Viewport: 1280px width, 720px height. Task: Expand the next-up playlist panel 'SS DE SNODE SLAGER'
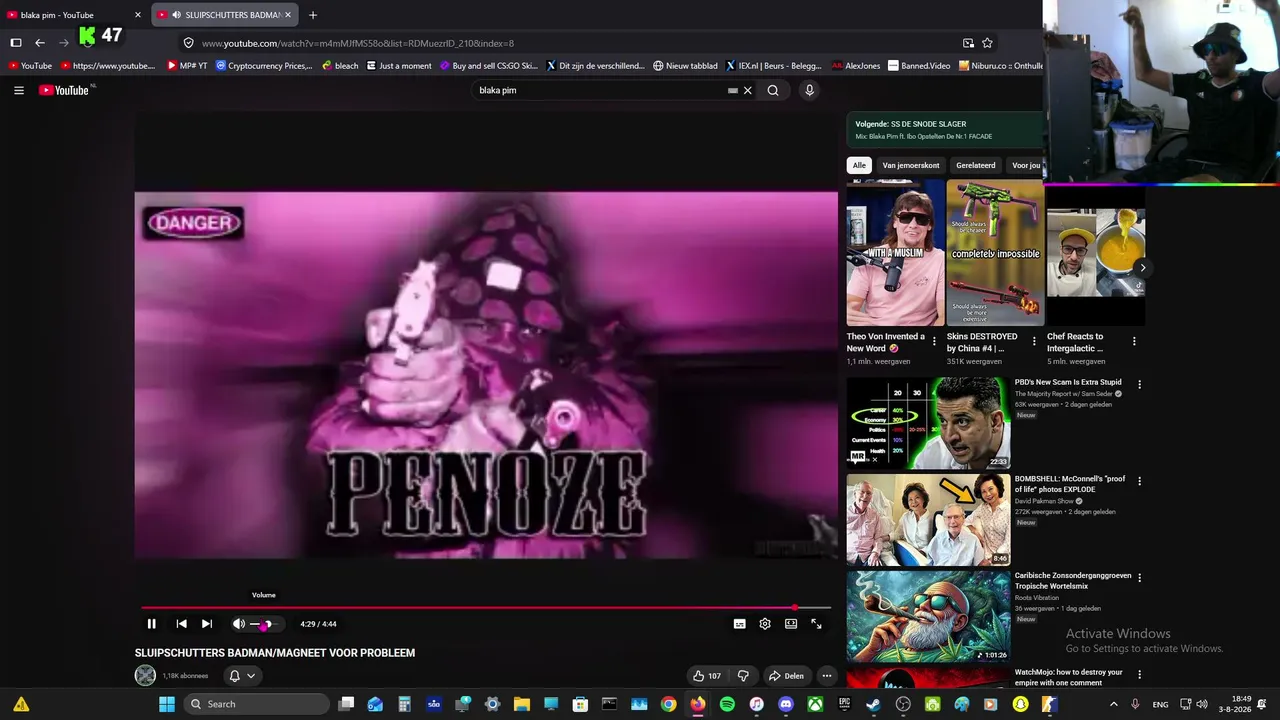[945, 130]
